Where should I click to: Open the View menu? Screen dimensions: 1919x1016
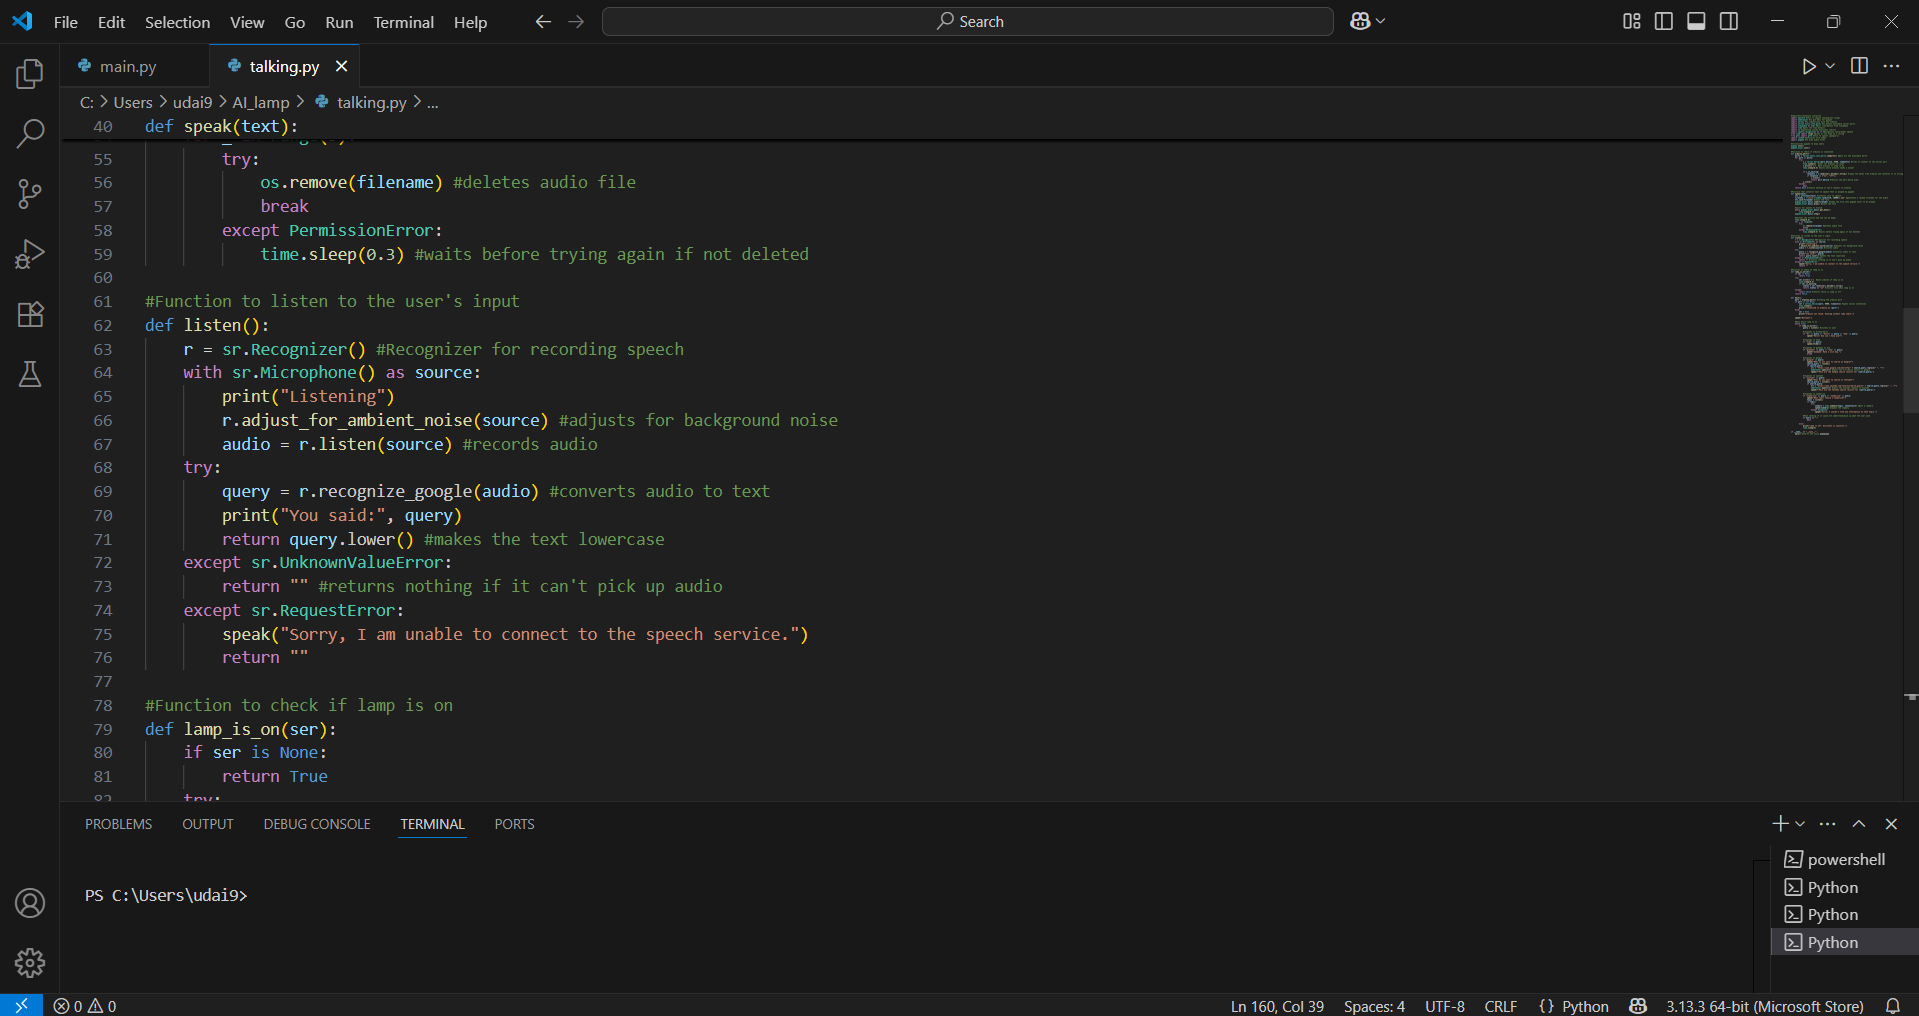(247, 22)
